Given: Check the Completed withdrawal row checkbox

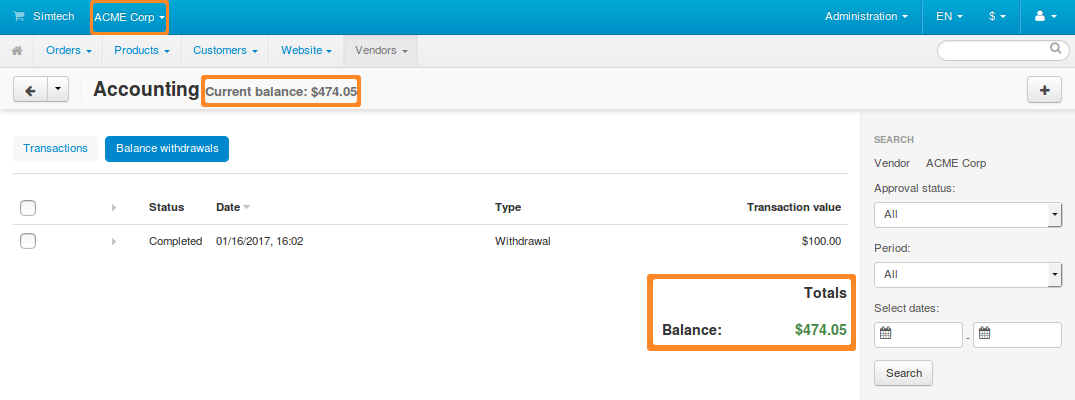Looking at the screenshot, I should (28, 241).
